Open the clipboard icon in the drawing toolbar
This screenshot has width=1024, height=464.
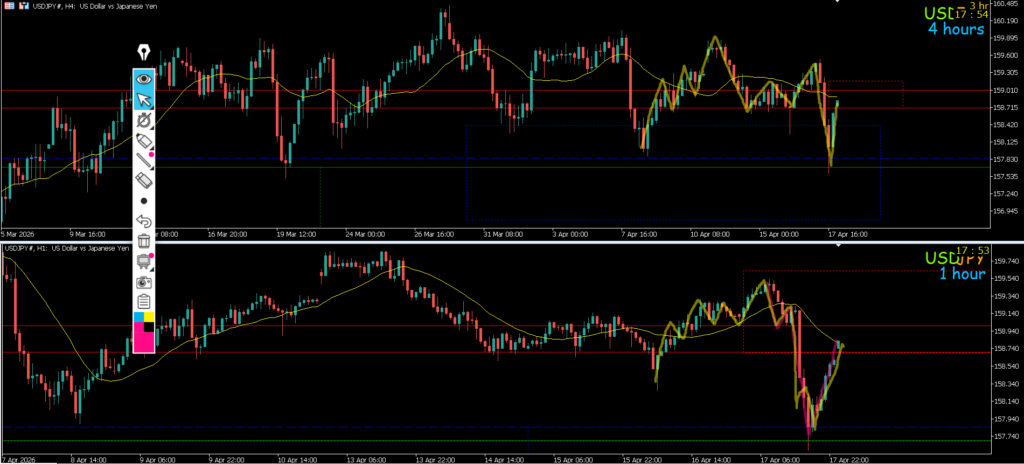[x=144, y=302]
